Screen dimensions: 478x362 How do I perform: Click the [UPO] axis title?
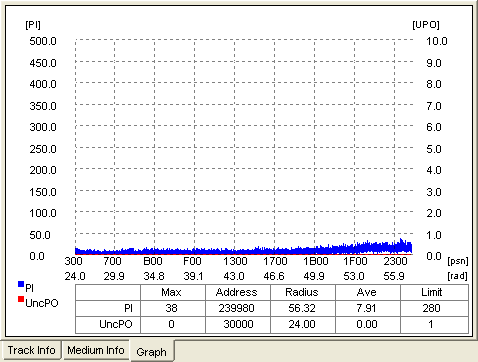coord(426,25)
